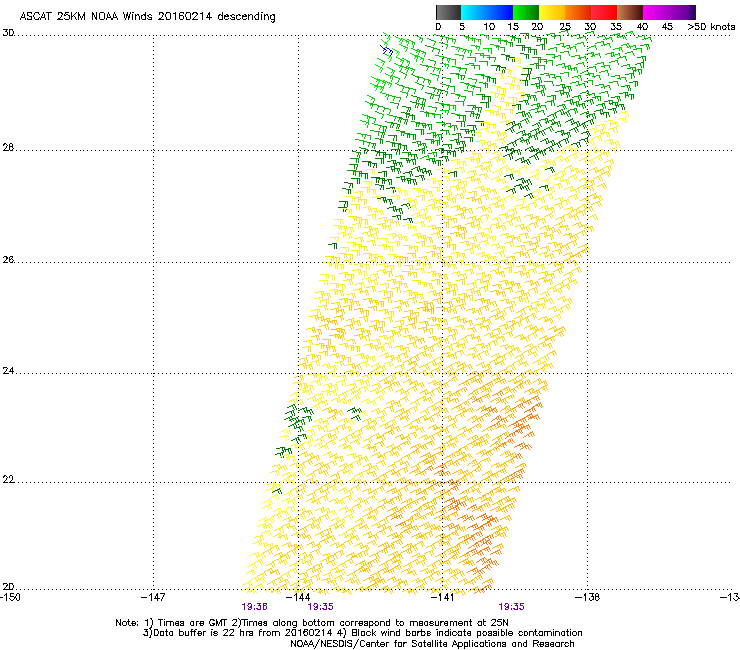Click the '>50 knots' scale label

click(x=711, y=27)
